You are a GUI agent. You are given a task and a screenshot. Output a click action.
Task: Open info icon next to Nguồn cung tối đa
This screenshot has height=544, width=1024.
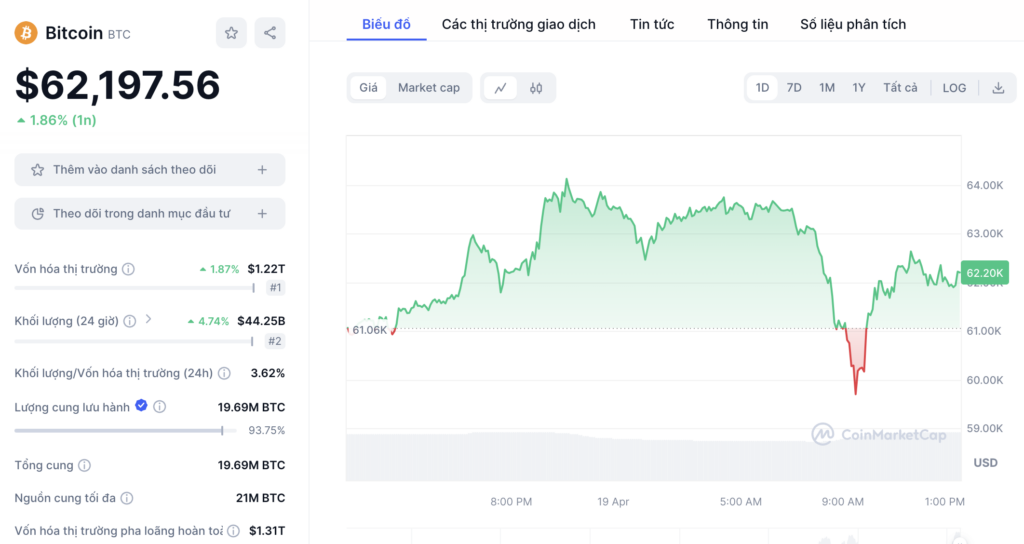[127, 498]
